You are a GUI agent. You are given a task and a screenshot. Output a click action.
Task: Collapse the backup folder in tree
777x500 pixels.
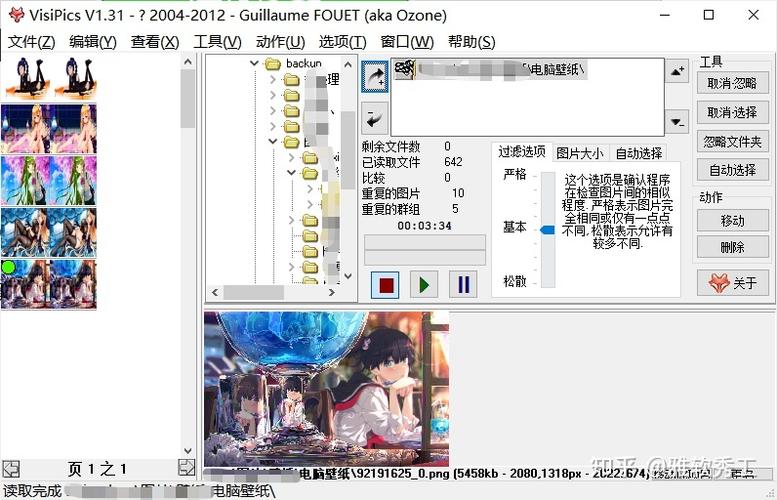254,63
